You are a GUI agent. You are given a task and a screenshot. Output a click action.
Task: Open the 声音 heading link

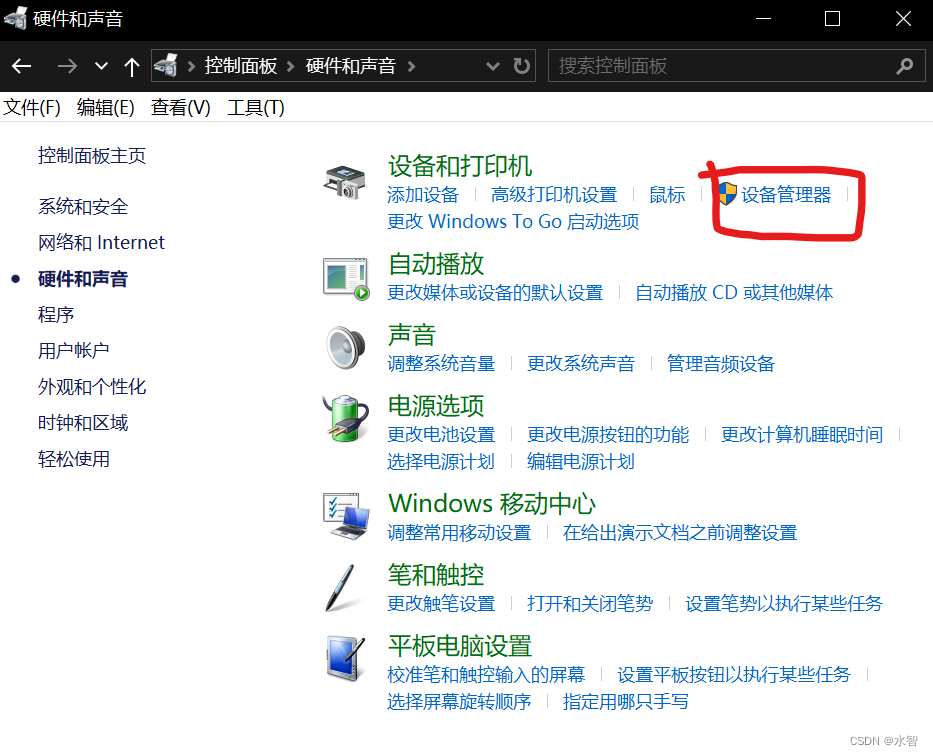coord(412,334)
